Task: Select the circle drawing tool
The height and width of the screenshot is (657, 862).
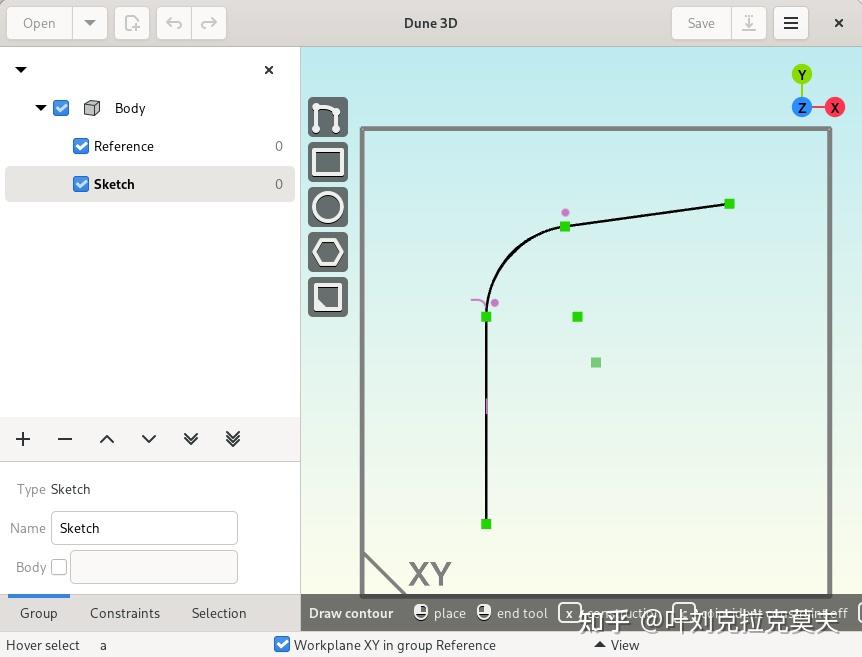Action: click(x=327, y=206)
